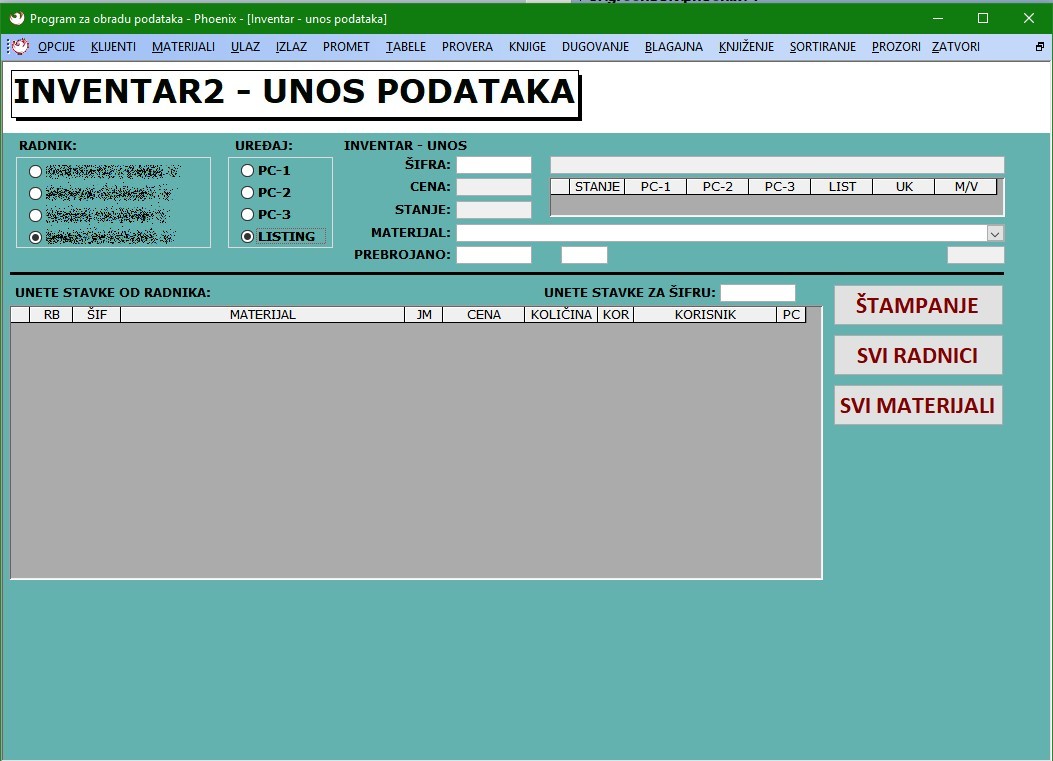Click the SVI MATERIJALI button
The image size is (1053, 761).
(917, 406)
